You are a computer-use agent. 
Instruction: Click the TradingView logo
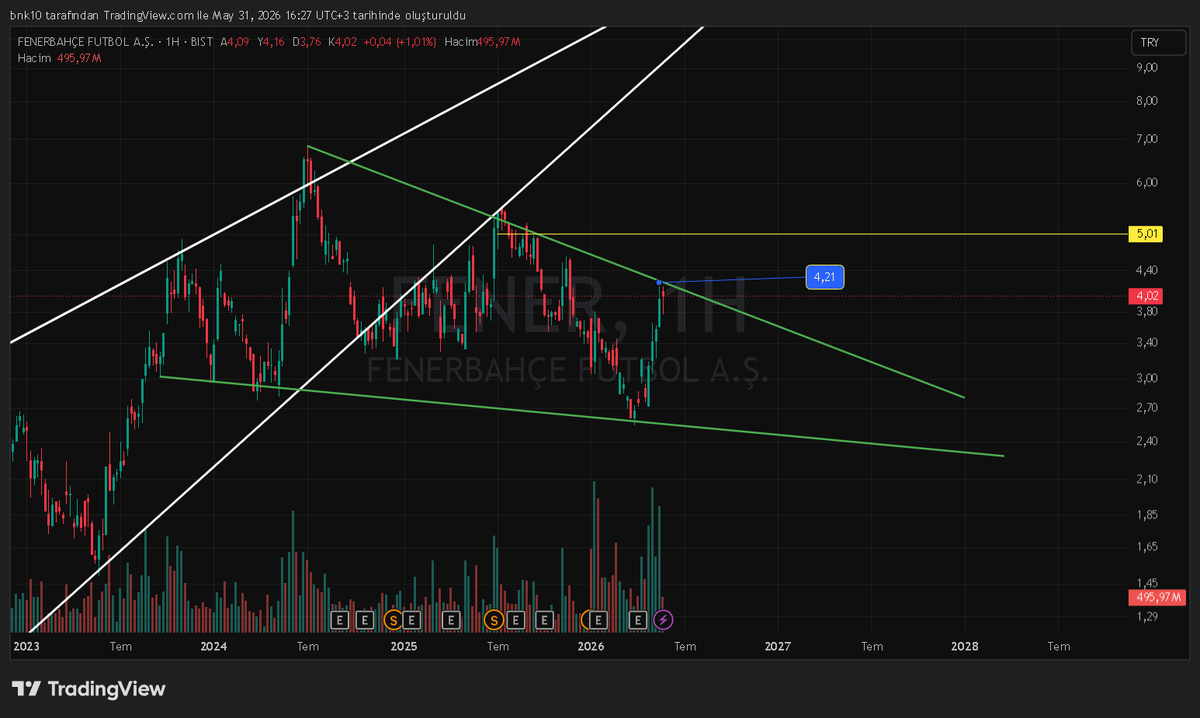pyautogui.click(x=88, y=689)
